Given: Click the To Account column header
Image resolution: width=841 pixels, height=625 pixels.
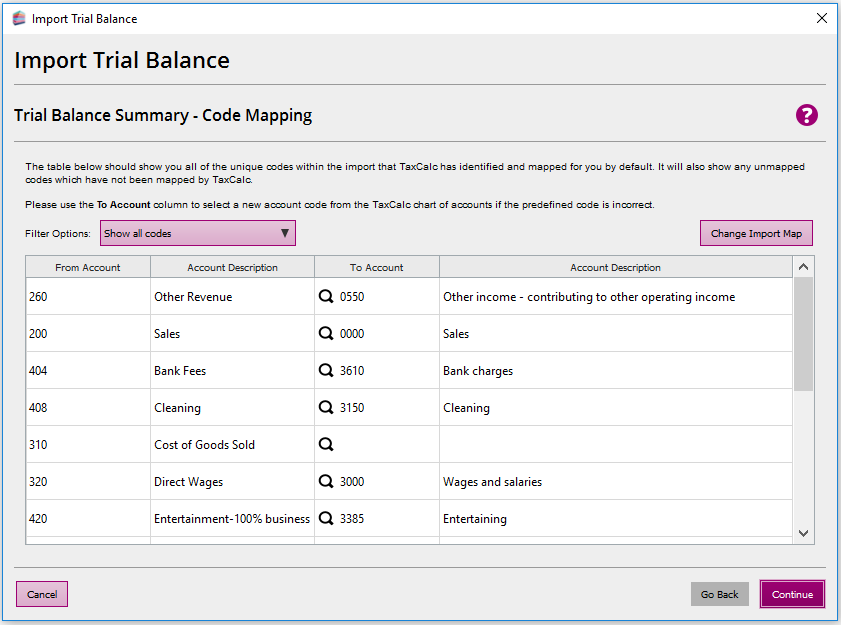Looking at the screenshot, I should click(377, 267).
